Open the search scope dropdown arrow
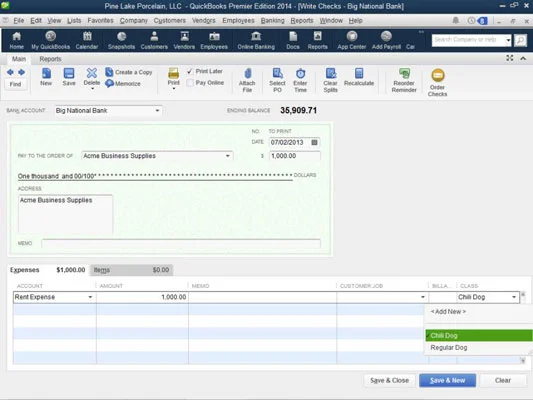Screen dimensions: 533x400 click(508, 40)
